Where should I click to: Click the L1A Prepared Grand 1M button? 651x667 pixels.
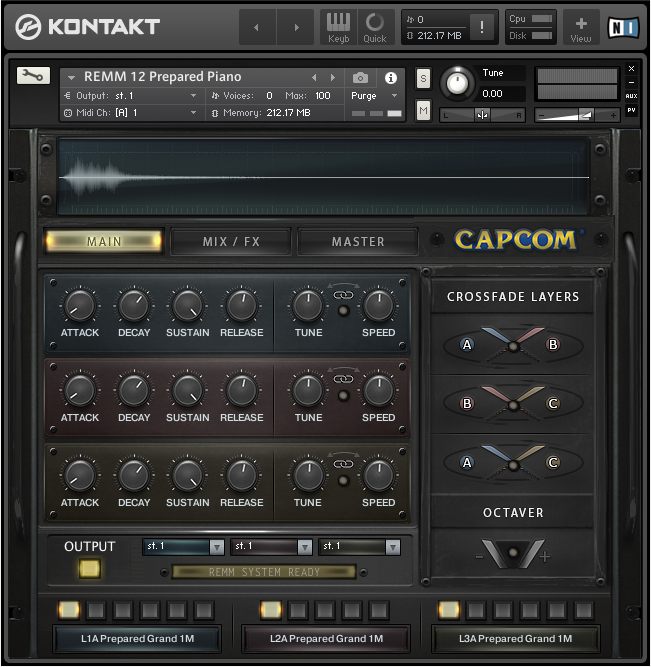137,638
